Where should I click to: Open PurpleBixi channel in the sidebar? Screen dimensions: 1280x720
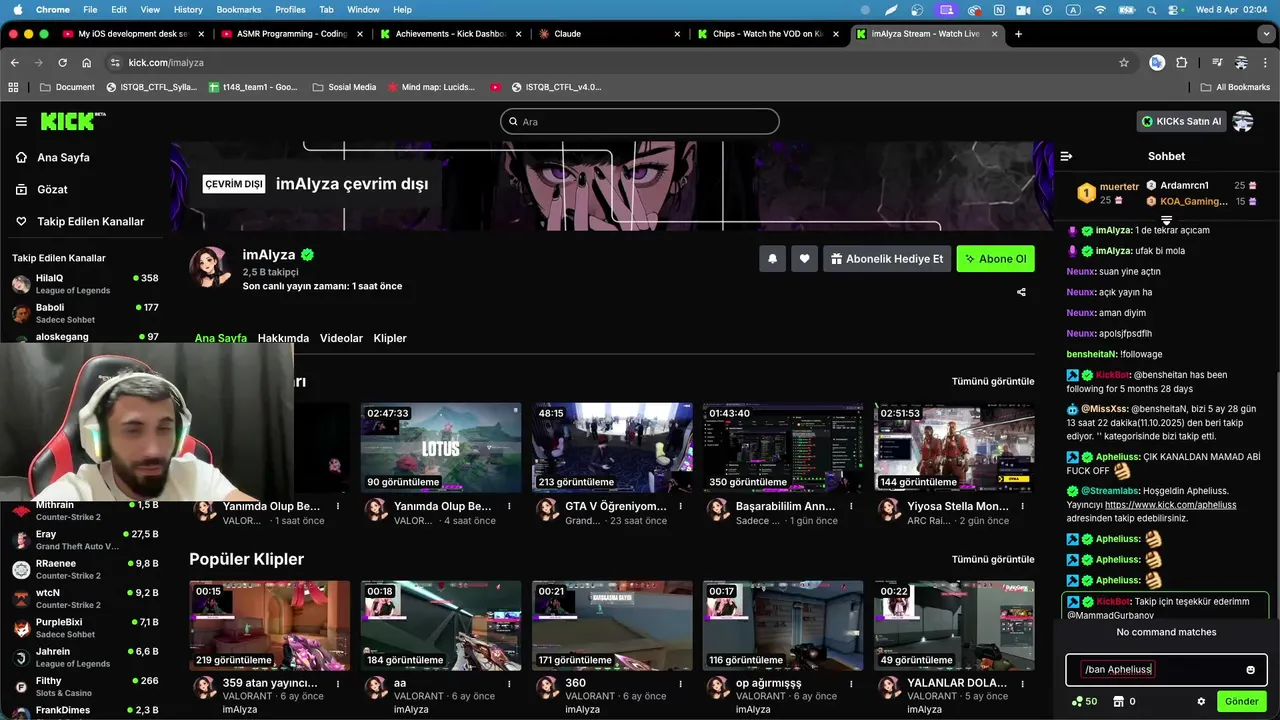pos(85,628)
